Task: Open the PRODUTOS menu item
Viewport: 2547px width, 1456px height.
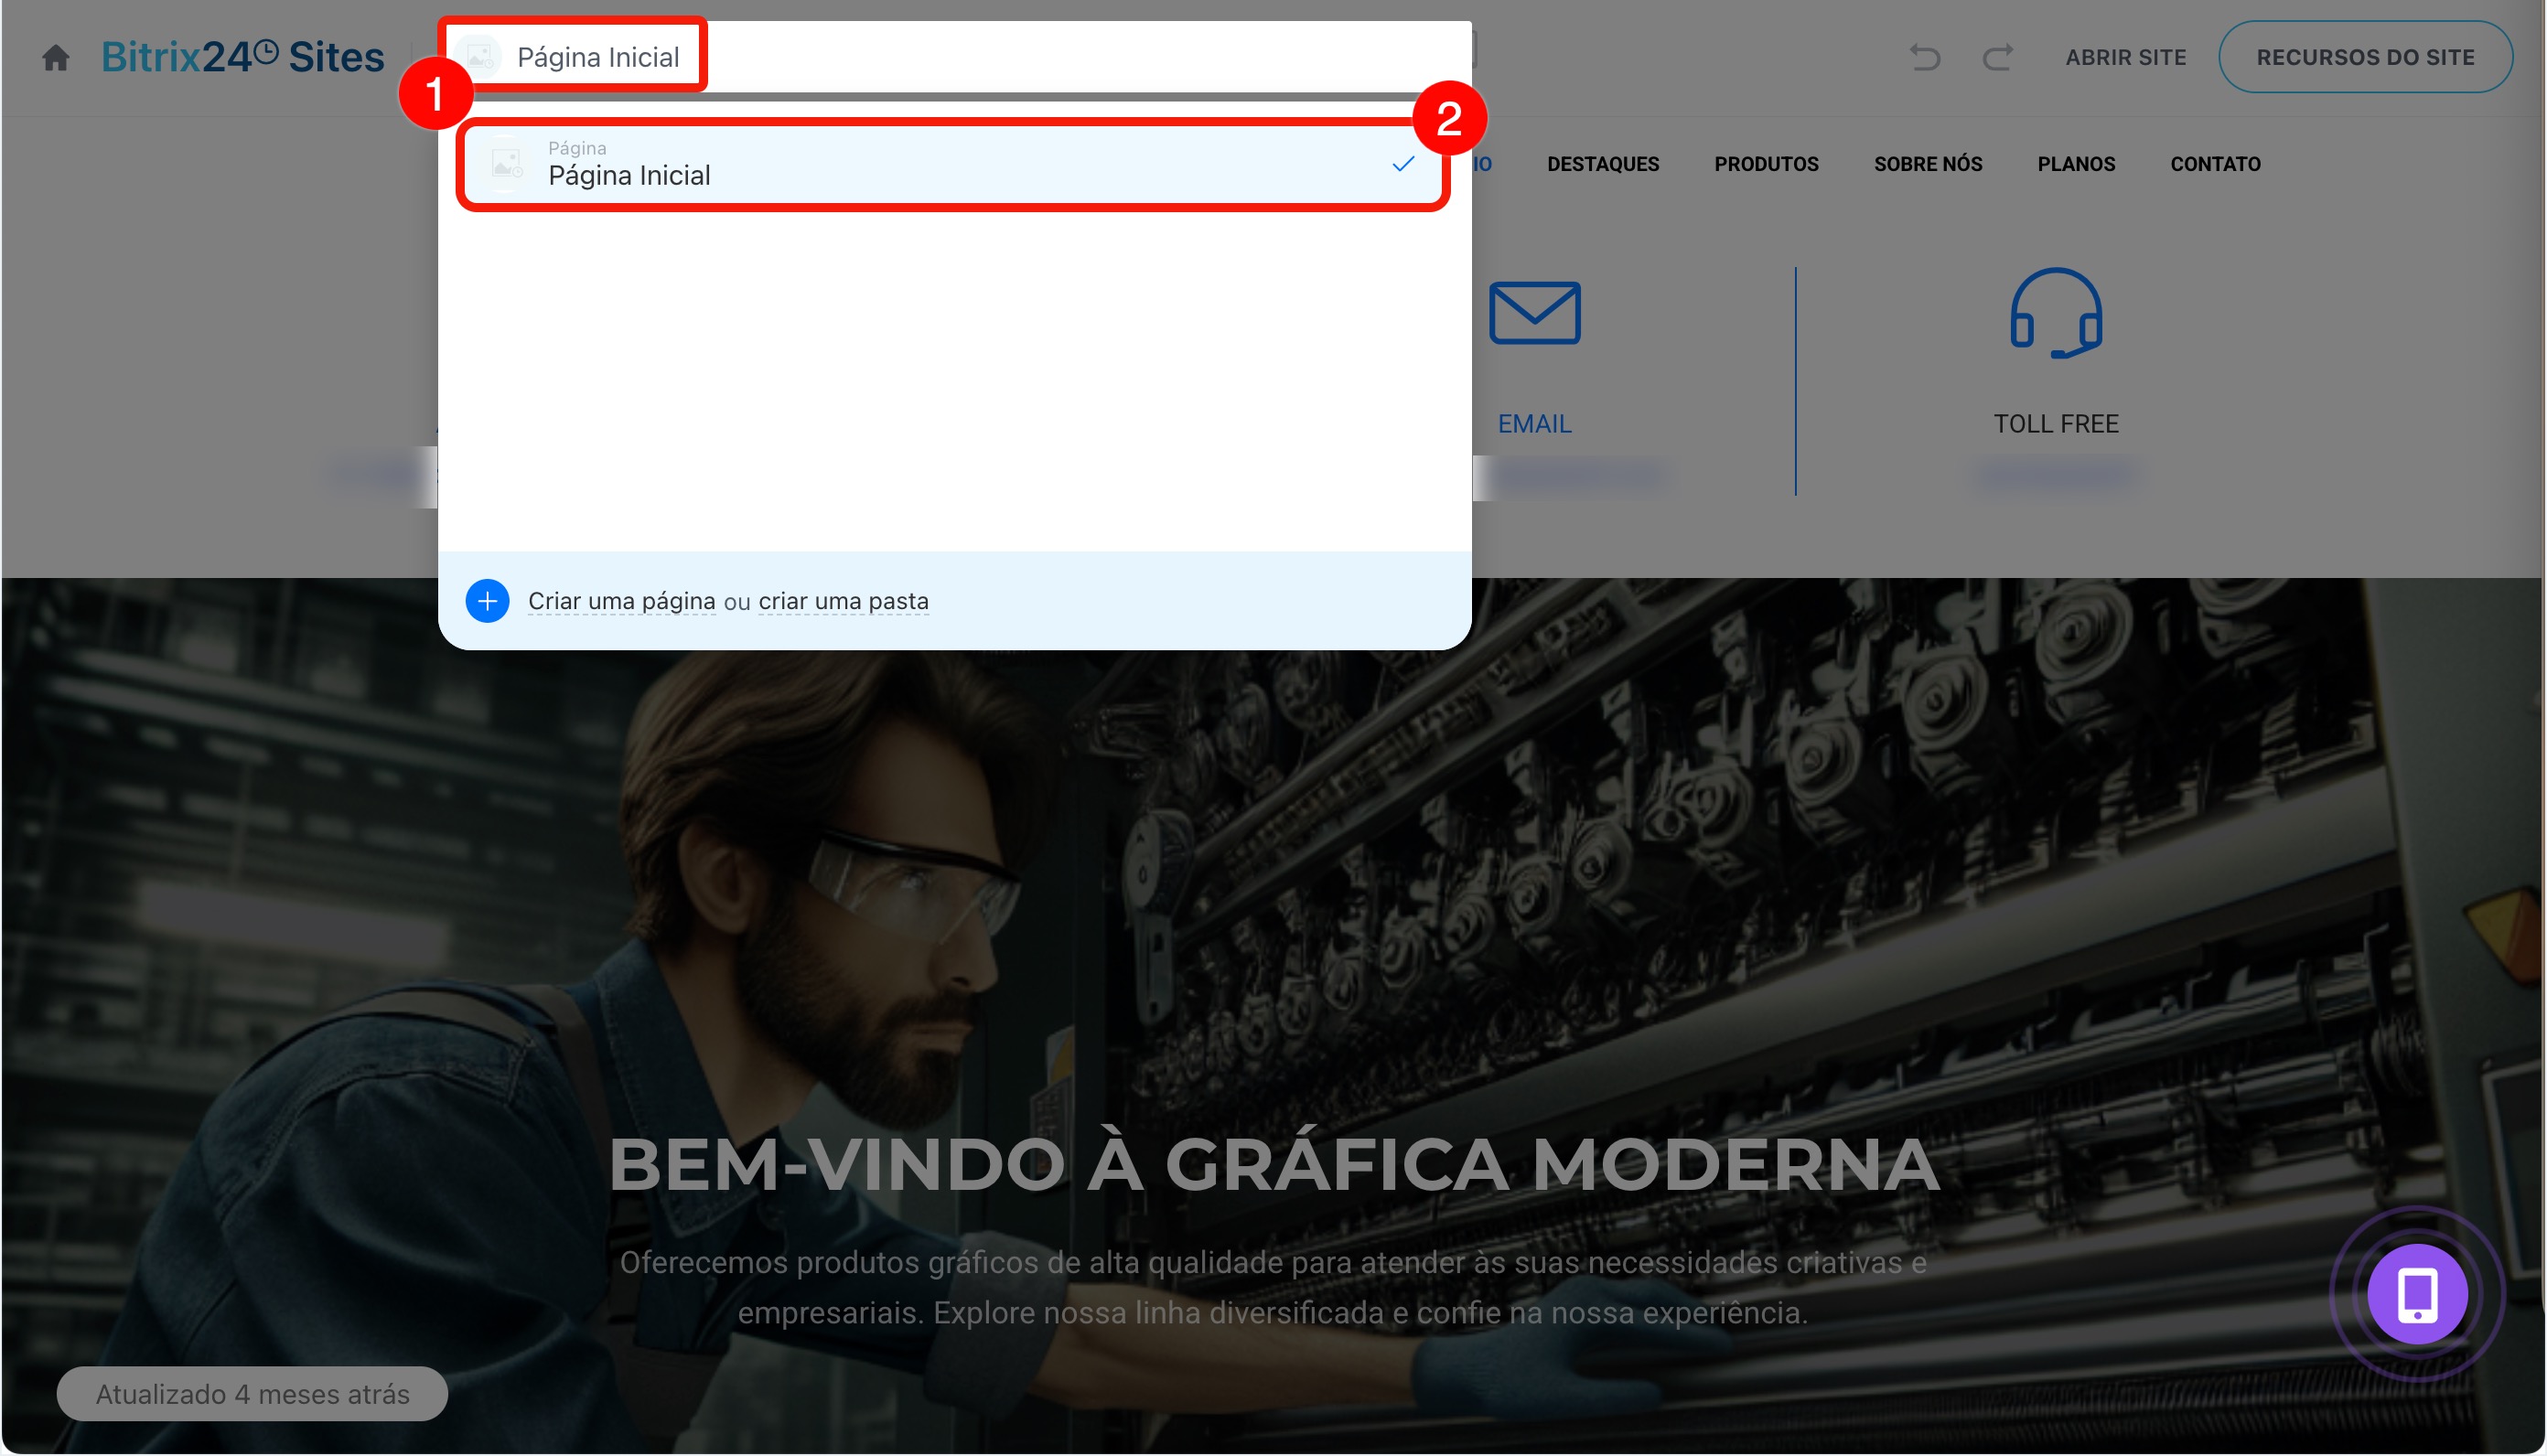Action: (x=1766, y=164)
